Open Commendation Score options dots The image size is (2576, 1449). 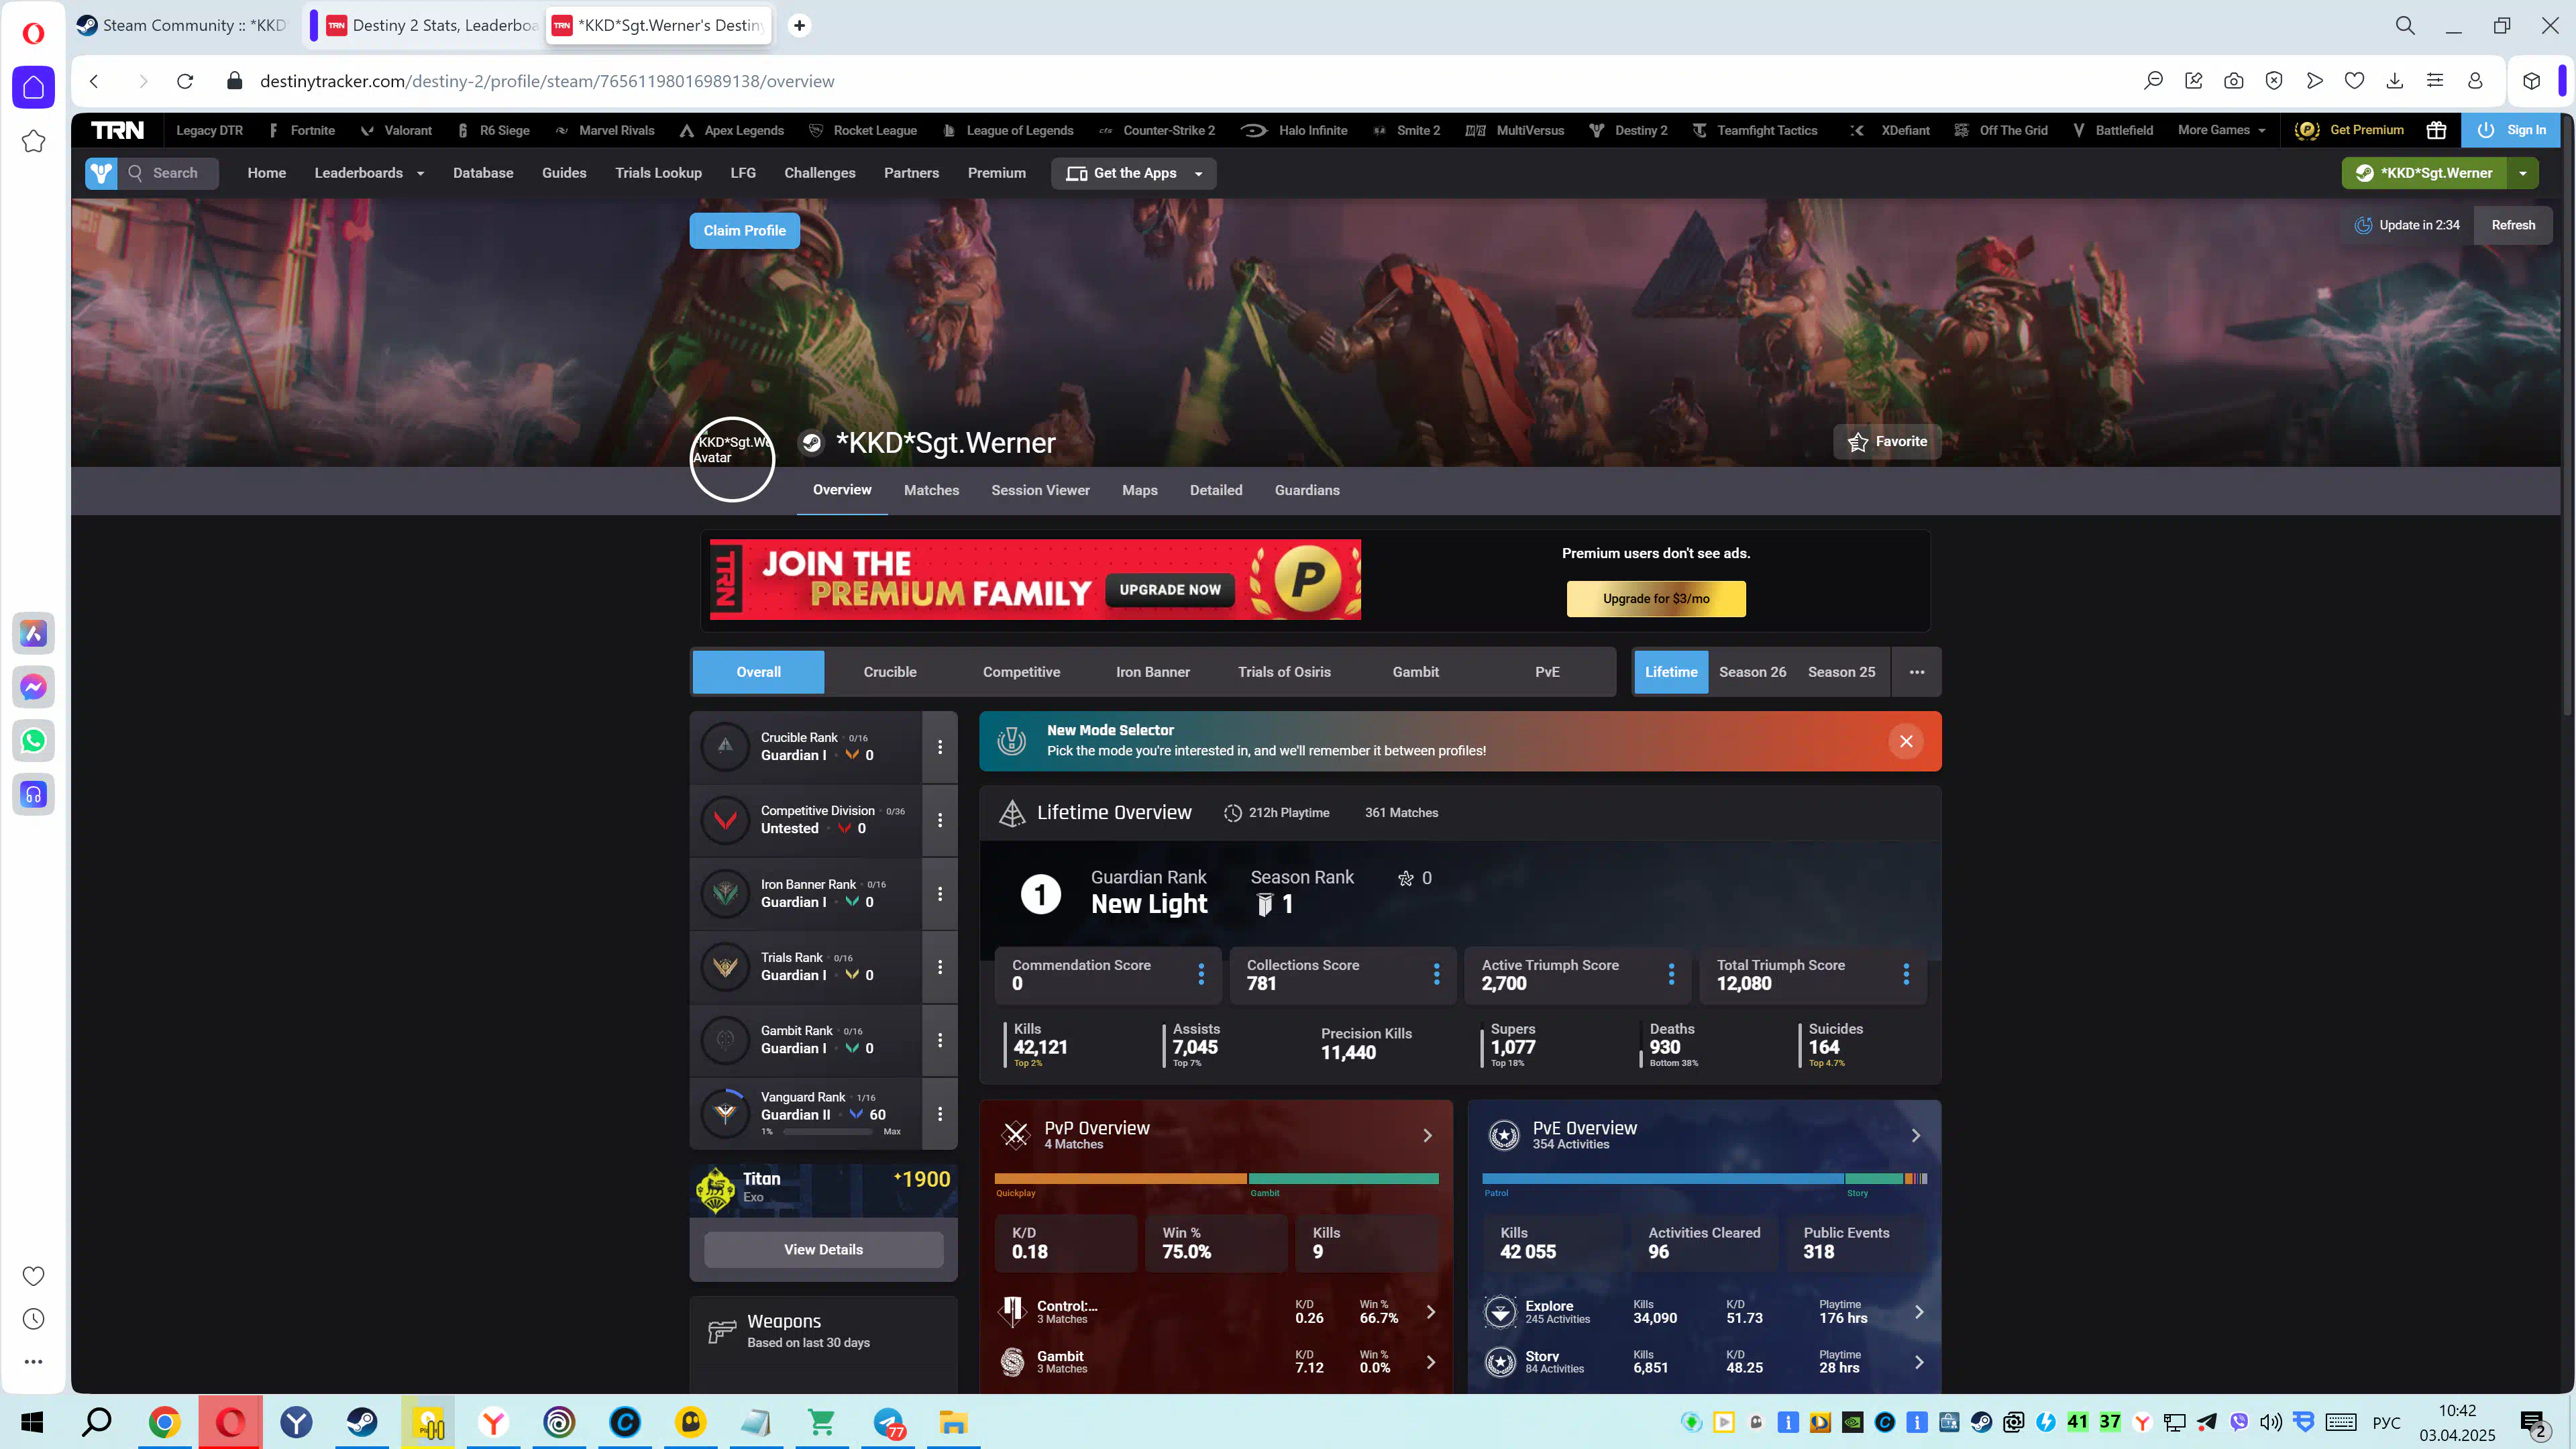point(1201,974)
